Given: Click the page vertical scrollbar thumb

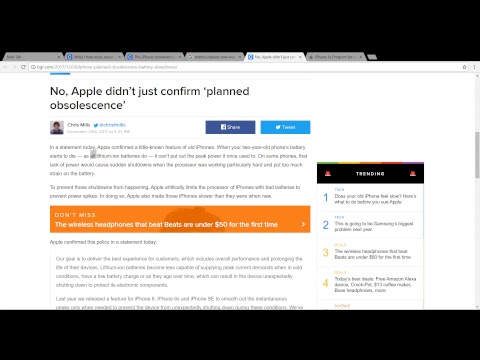Looking at the screenshot, I should [x=477, y=155].
